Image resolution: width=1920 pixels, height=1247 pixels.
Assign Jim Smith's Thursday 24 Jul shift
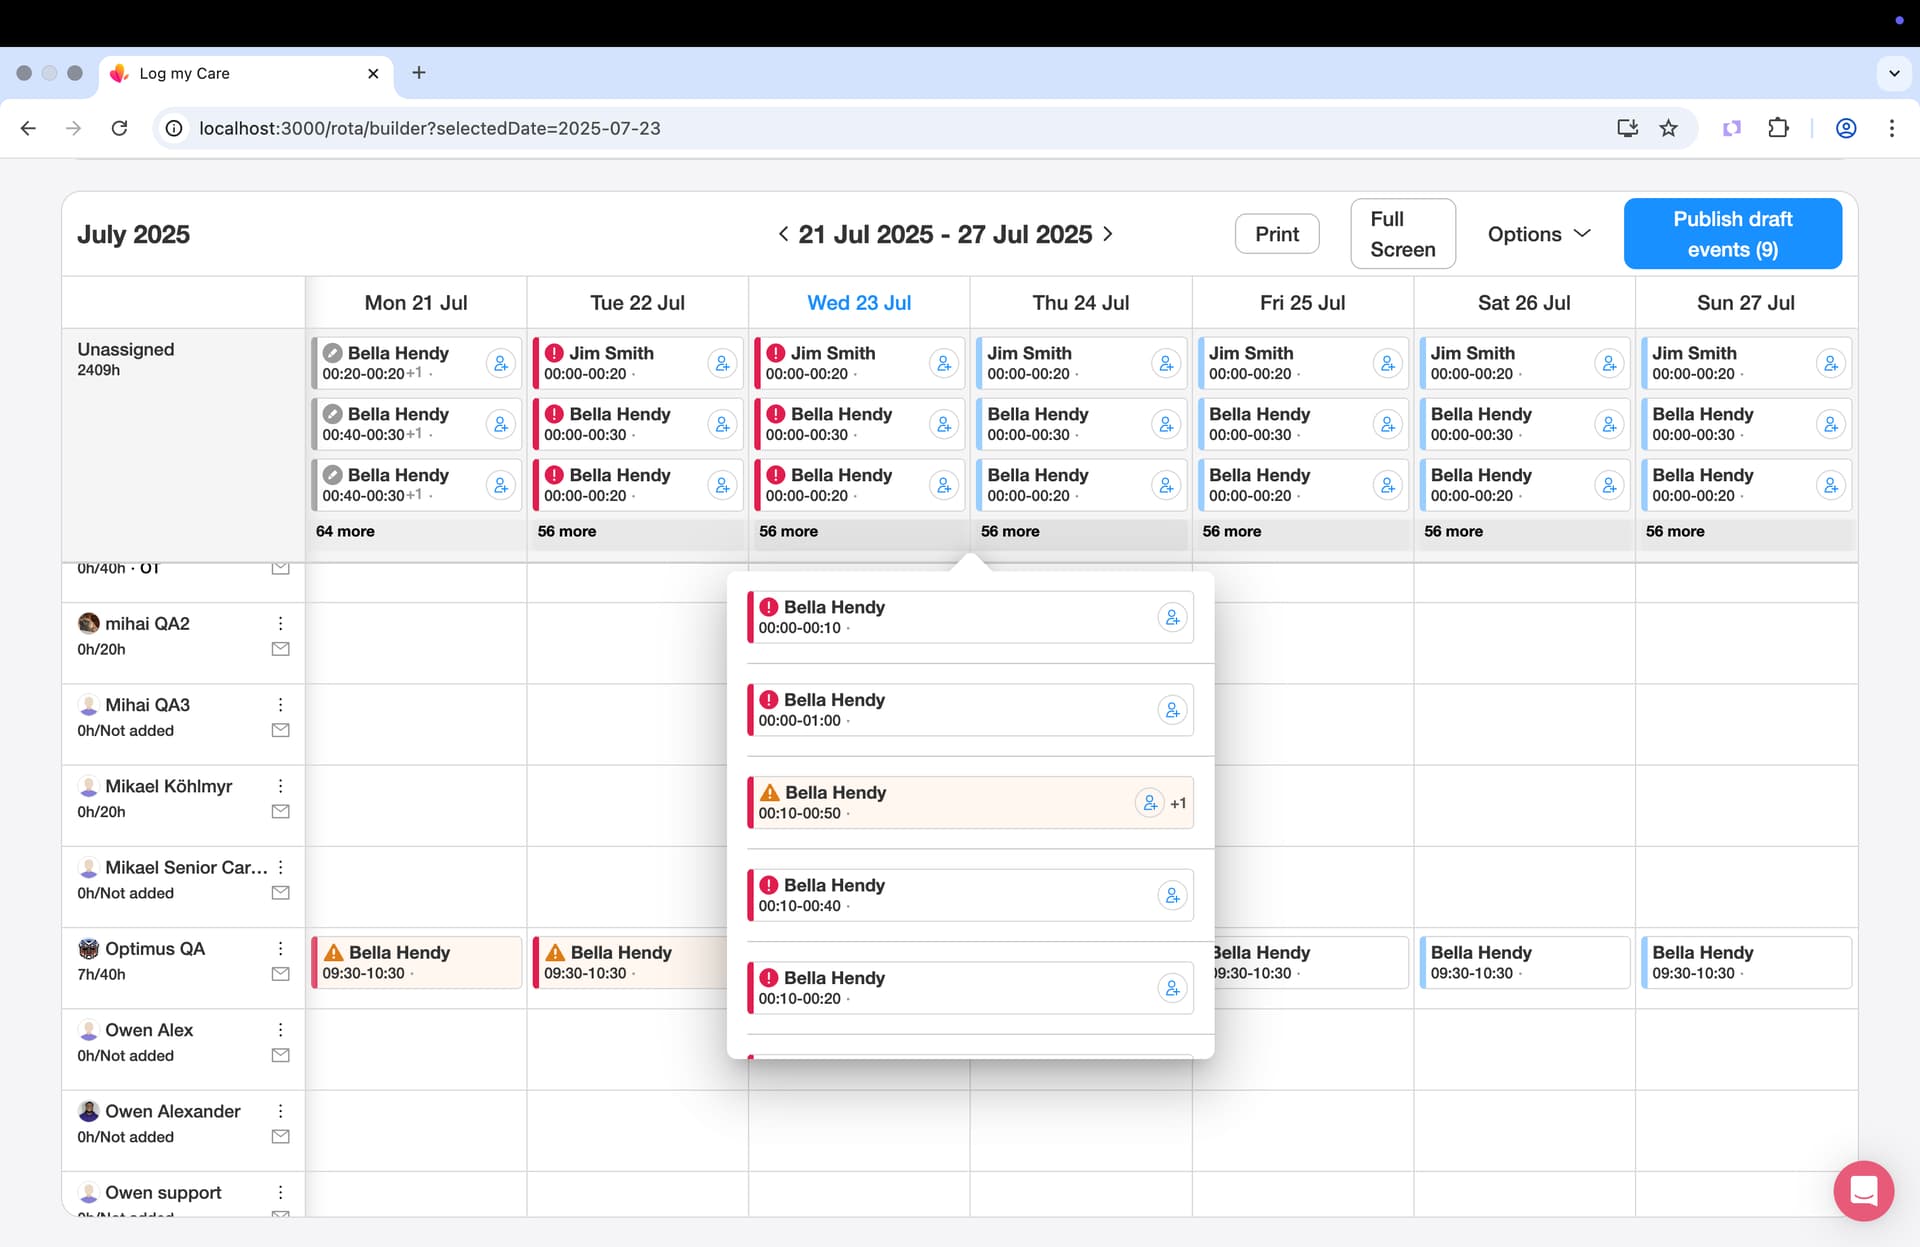tap(1166, 363)
